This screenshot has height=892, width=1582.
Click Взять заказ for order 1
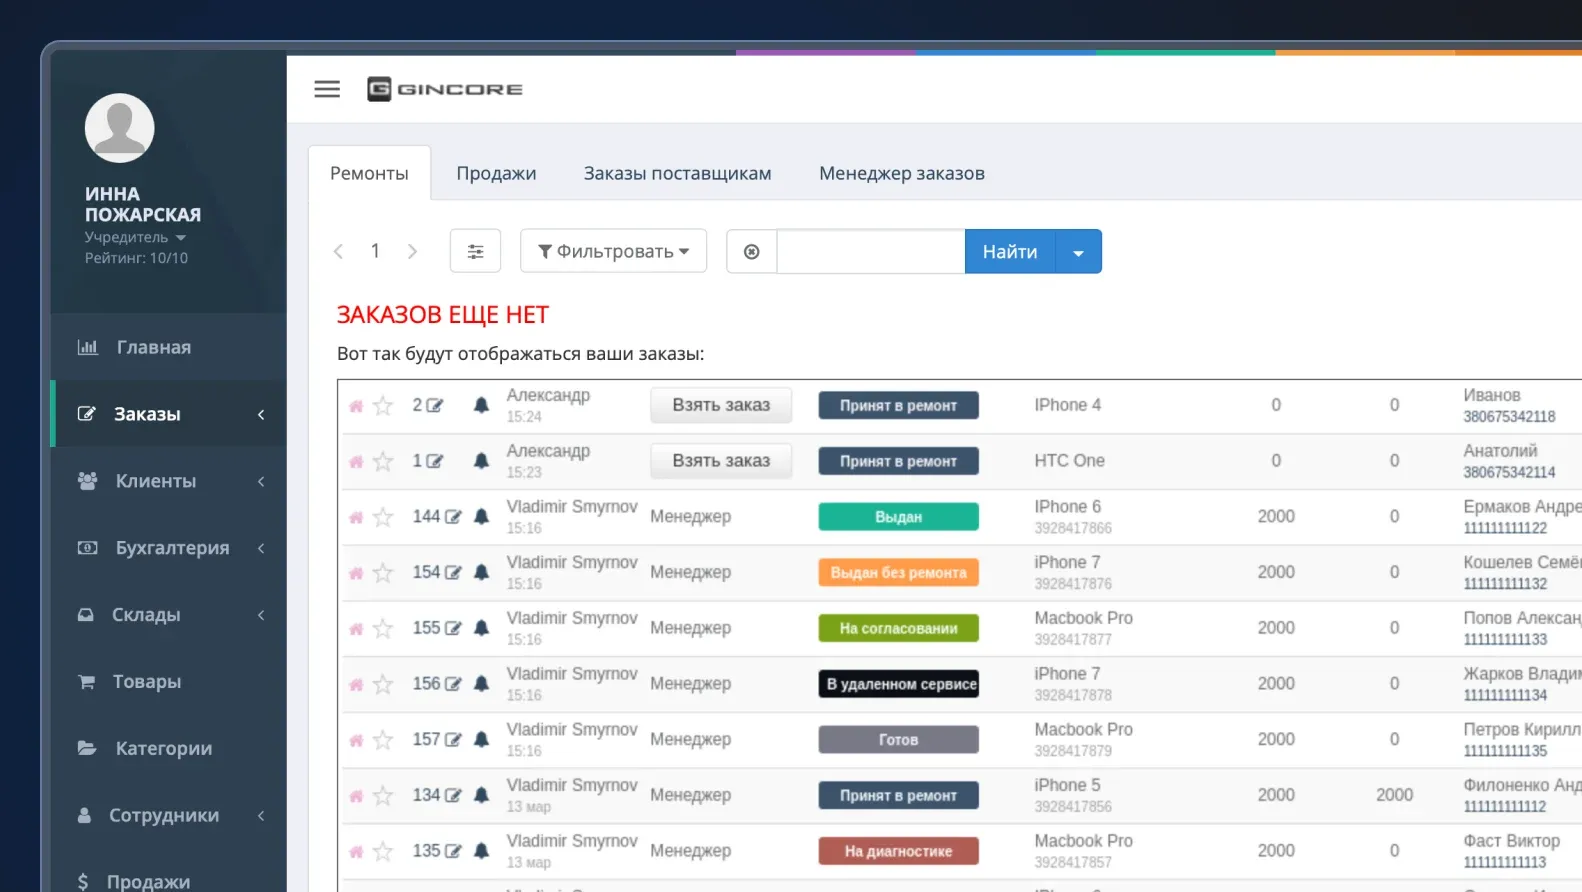tap(721, 461)
